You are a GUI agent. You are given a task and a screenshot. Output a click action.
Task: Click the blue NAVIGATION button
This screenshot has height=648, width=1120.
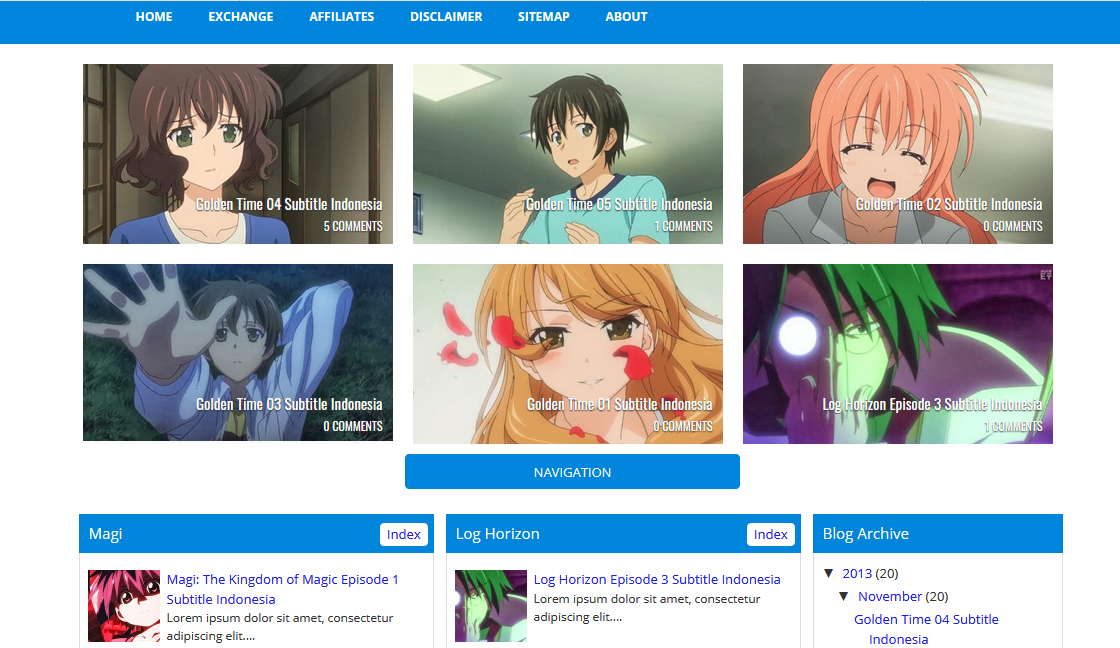tap(572, 472)
